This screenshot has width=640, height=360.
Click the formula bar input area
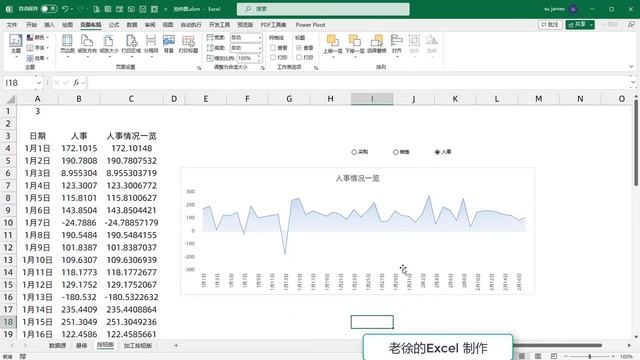click(359, 83)
